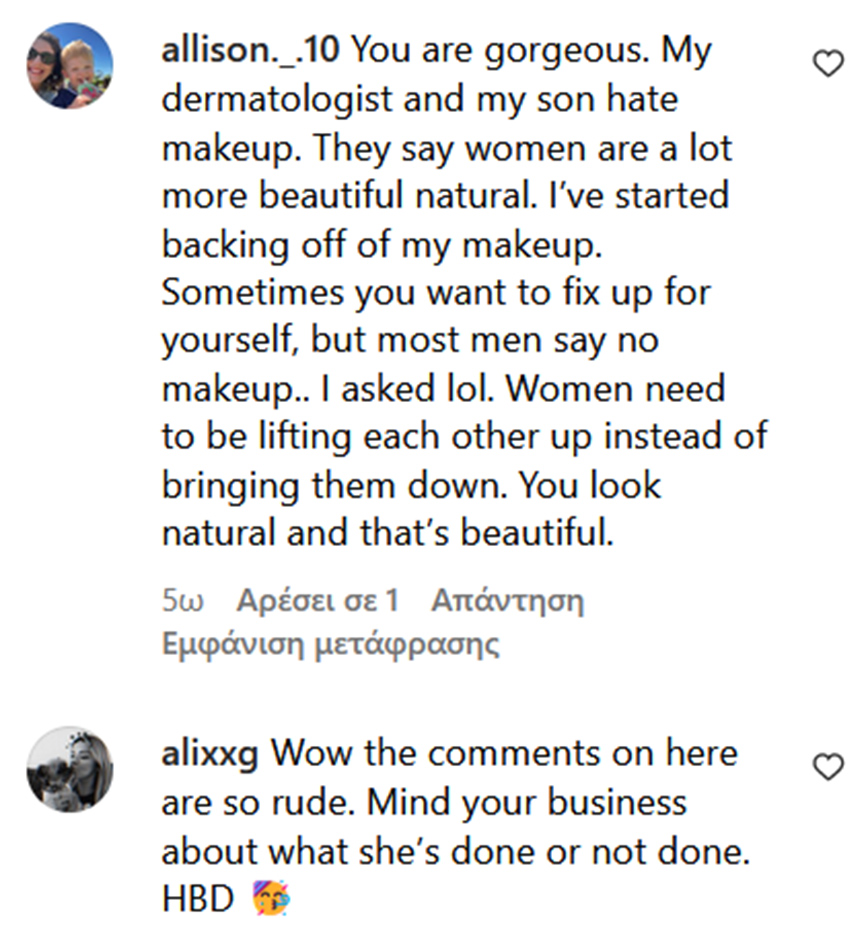Open allison._.10's profile picture
This screenshot has height=936, width=868.
(x=69, y=65)
